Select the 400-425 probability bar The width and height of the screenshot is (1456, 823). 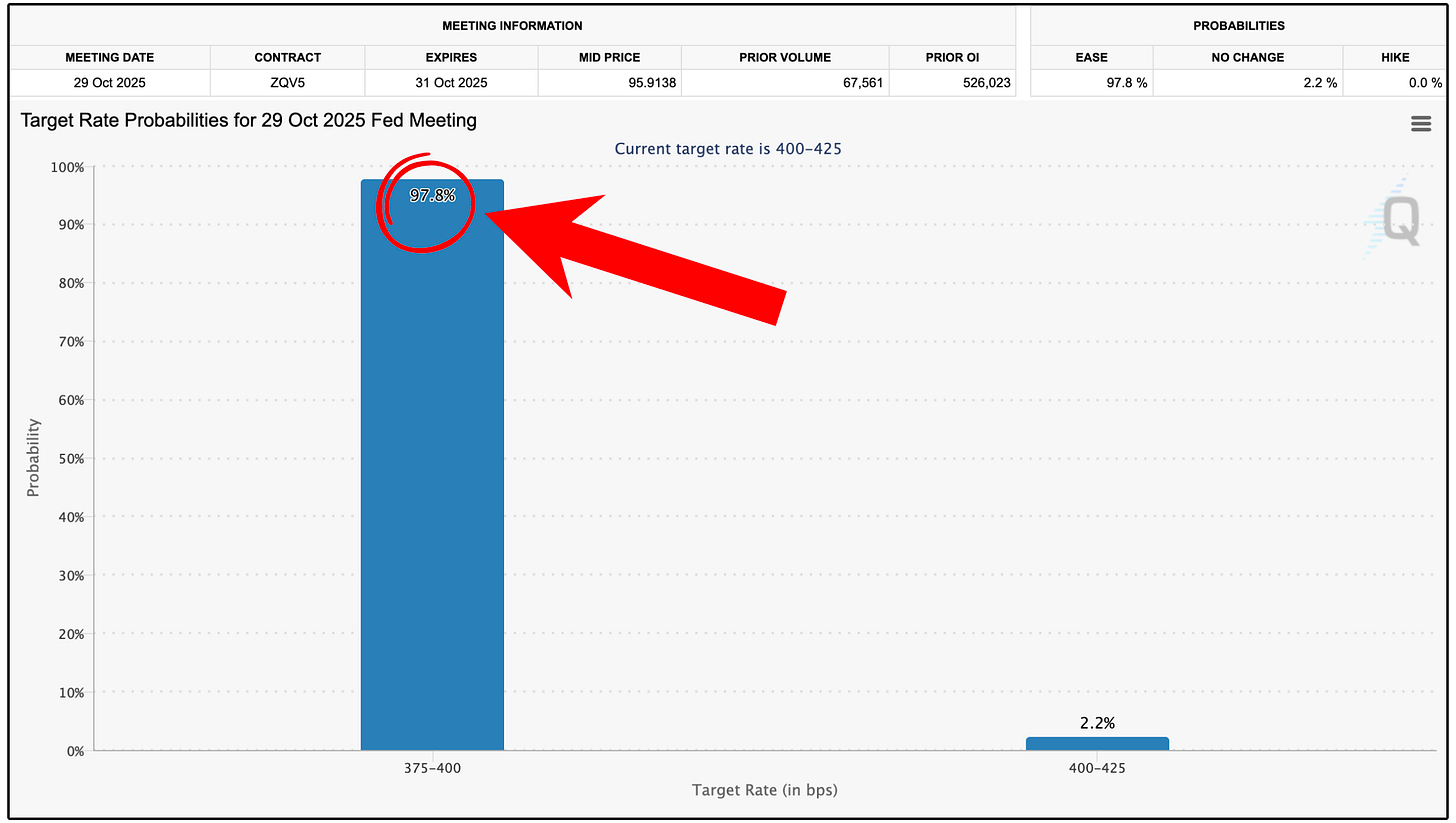pos(1097,744)
